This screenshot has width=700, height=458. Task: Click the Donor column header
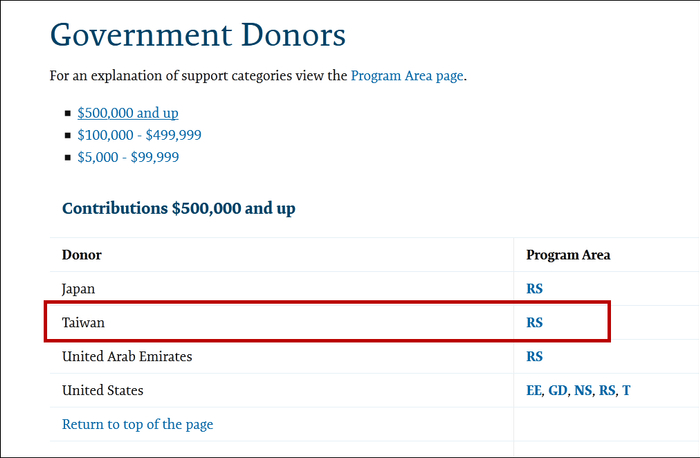click(x=81, y=255)
